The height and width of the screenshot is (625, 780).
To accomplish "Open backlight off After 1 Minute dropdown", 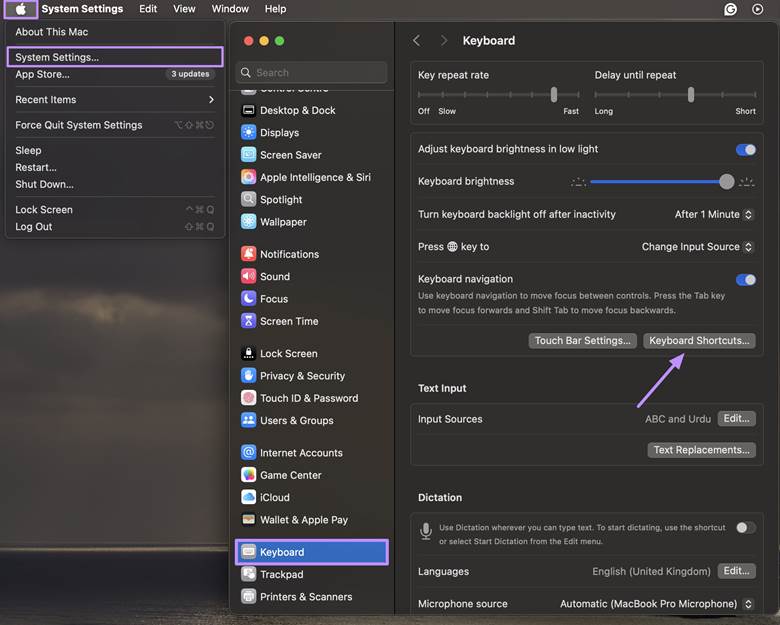I will point(714,214).
